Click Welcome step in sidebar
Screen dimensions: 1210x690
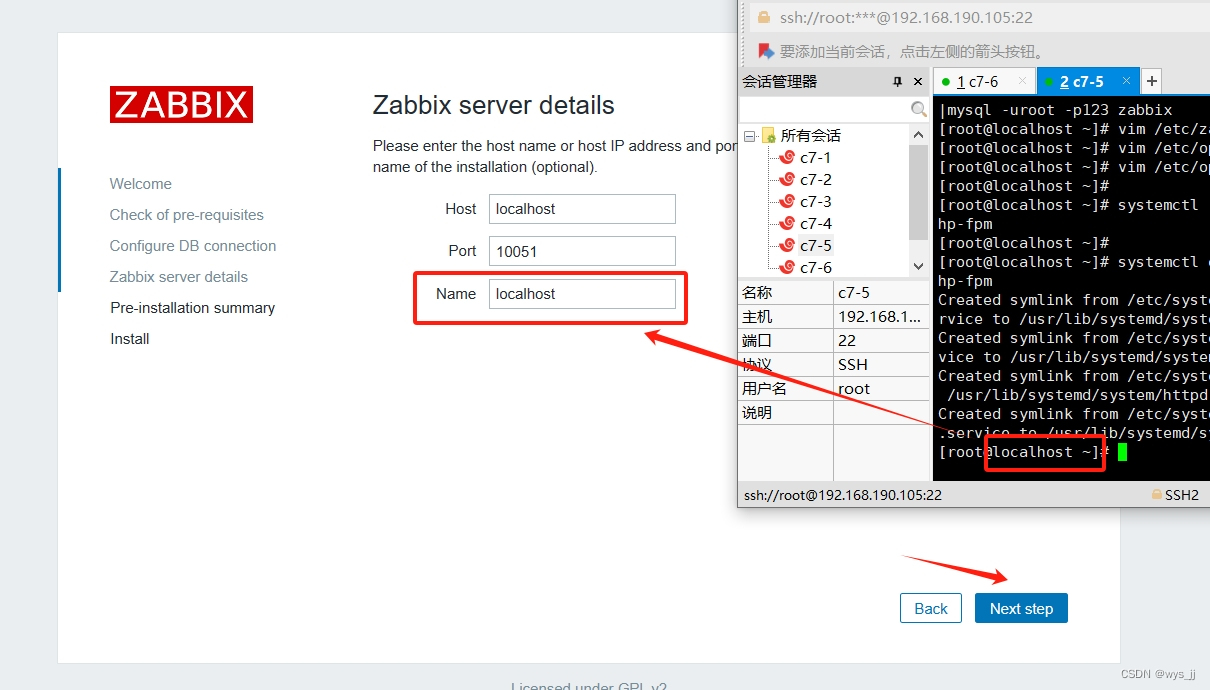point(141,184)
